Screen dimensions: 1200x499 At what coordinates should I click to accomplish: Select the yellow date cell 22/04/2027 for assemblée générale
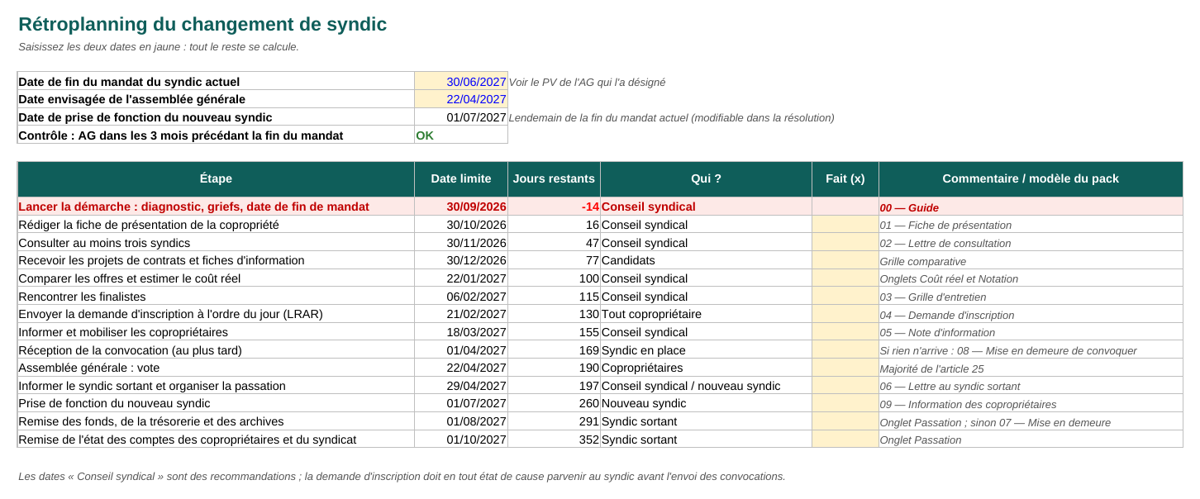tap(461, 99)
